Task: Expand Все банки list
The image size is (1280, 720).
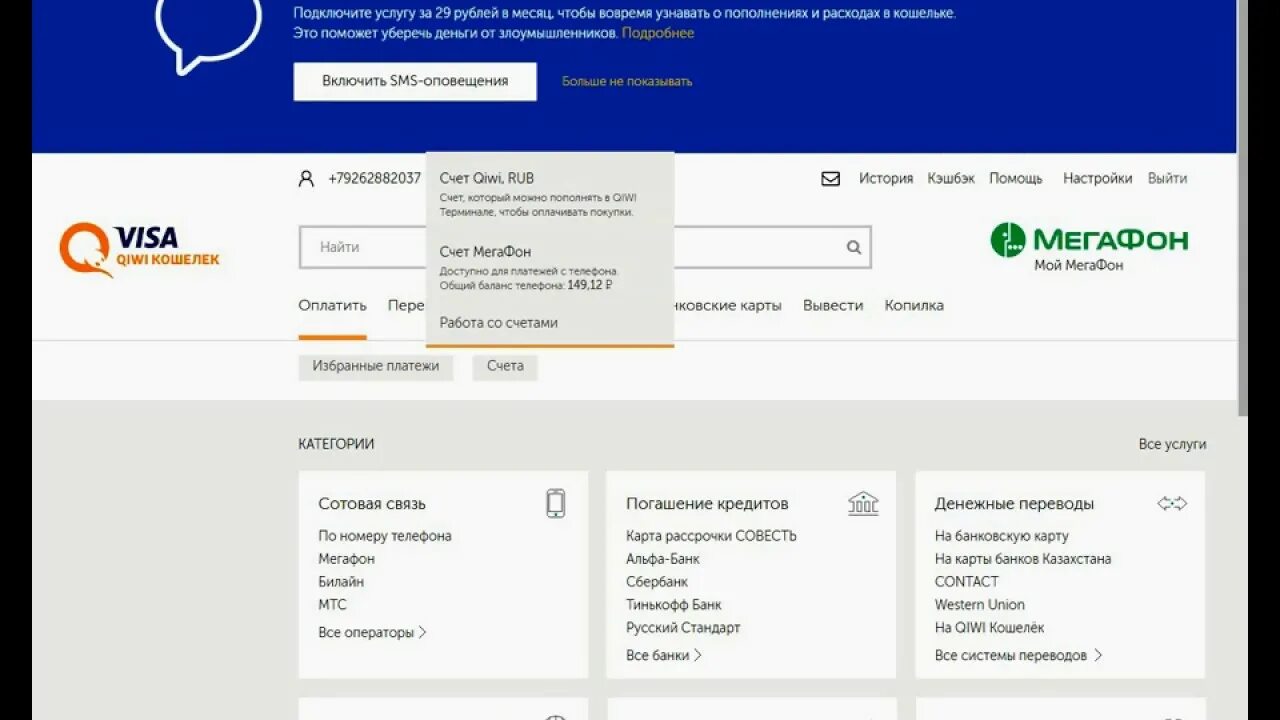Action: 664,655
